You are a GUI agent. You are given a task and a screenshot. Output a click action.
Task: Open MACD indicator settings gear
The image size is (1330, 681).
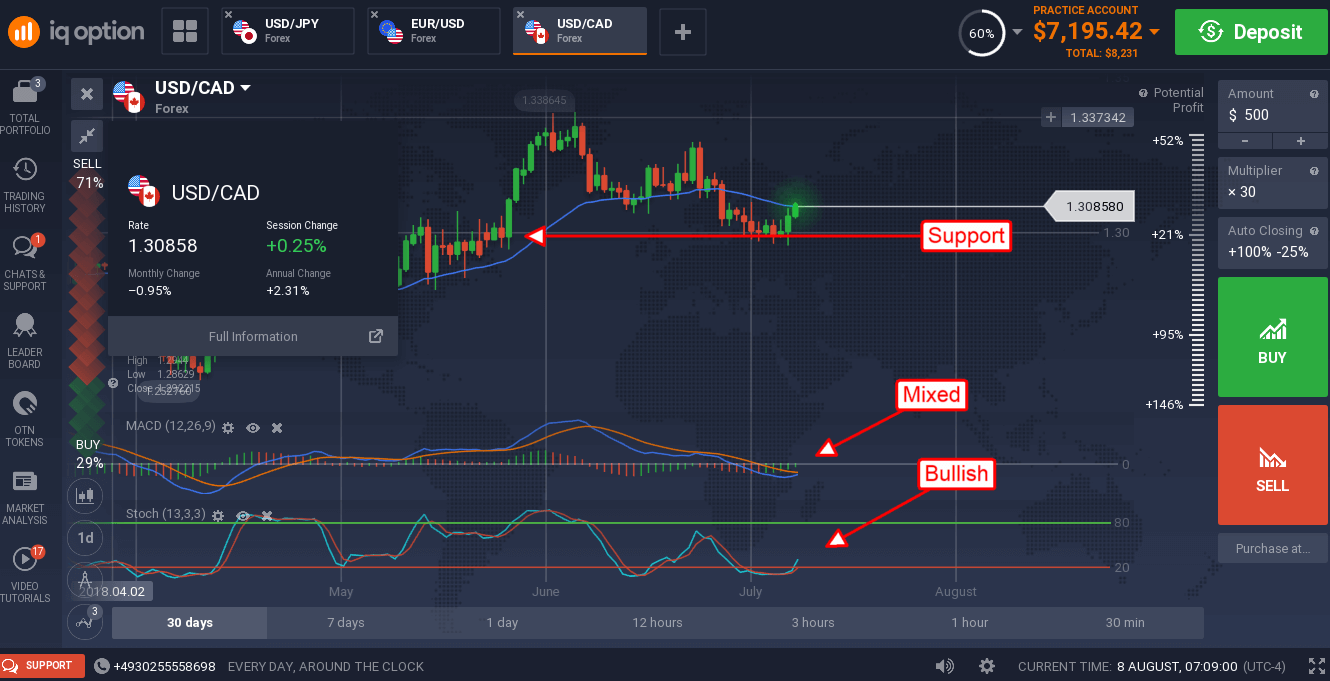(228, 427)
